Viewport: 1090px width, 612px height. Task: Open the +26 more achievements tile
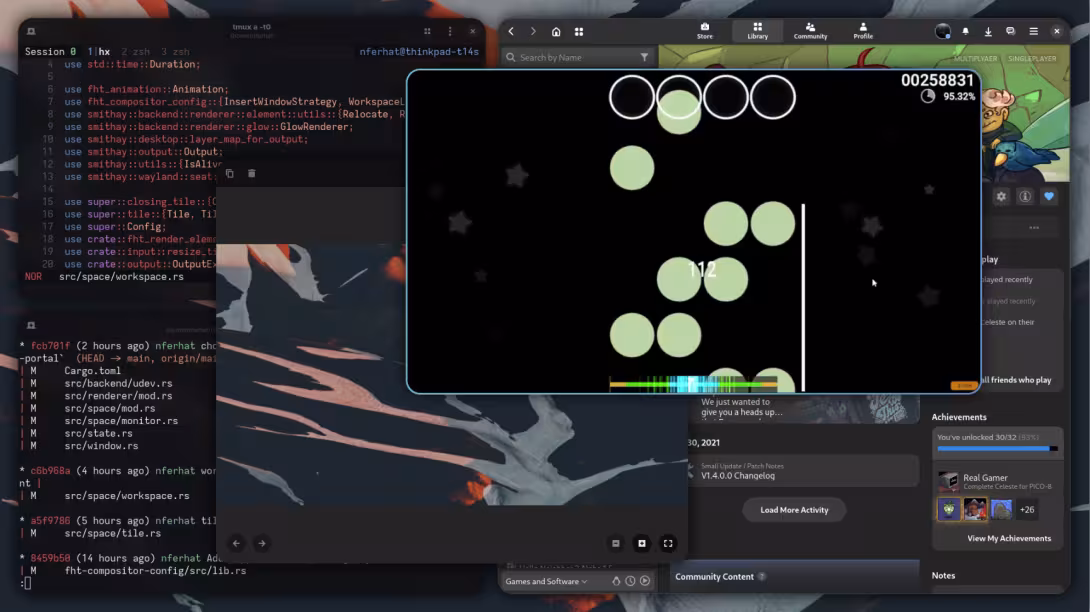[1027, 509]
